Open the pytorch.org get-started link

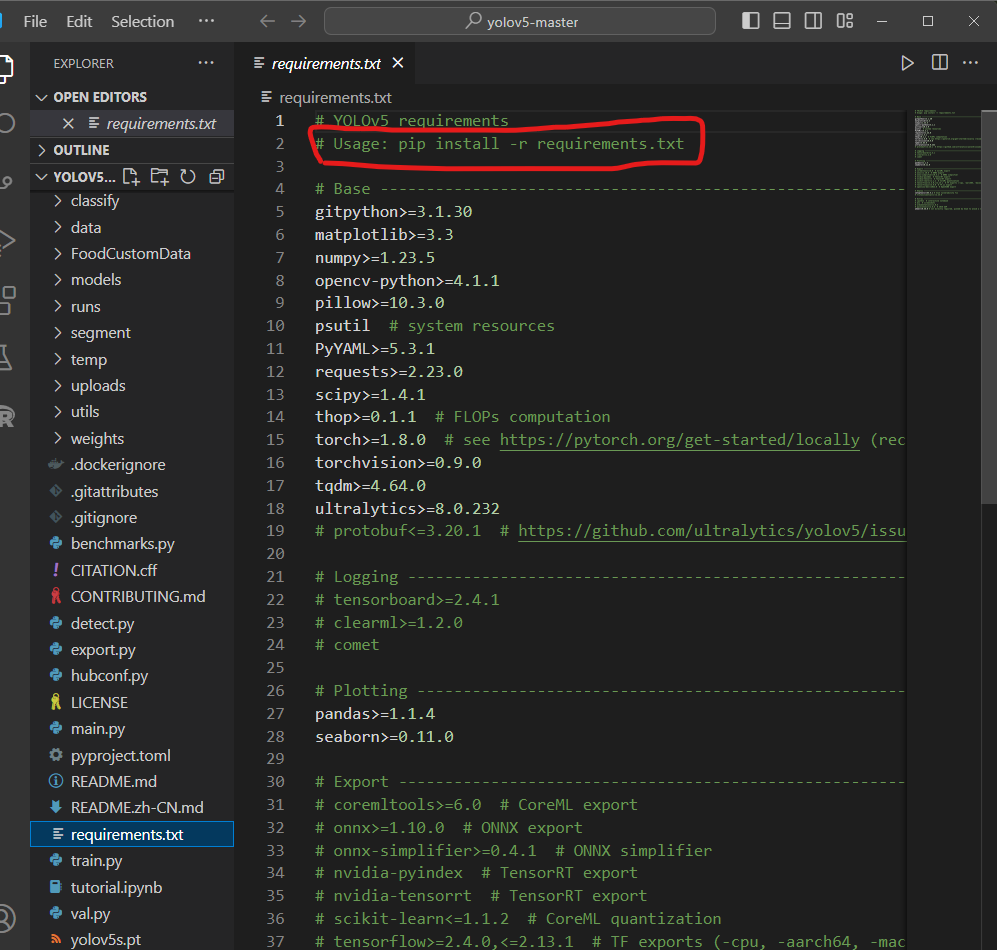click(x=679, y=439)
